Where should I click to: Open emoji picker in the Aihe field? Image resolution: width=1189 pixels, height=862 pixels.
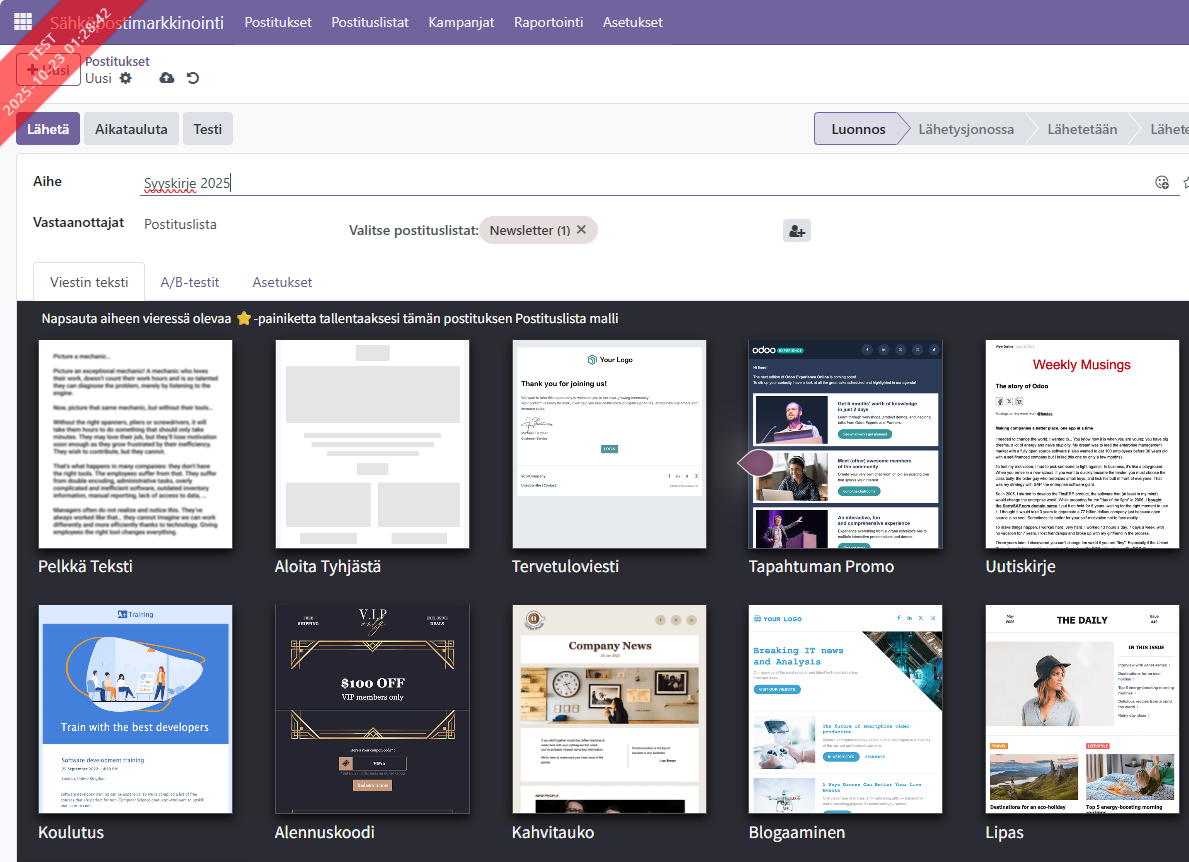click(x=1161, y=182)
